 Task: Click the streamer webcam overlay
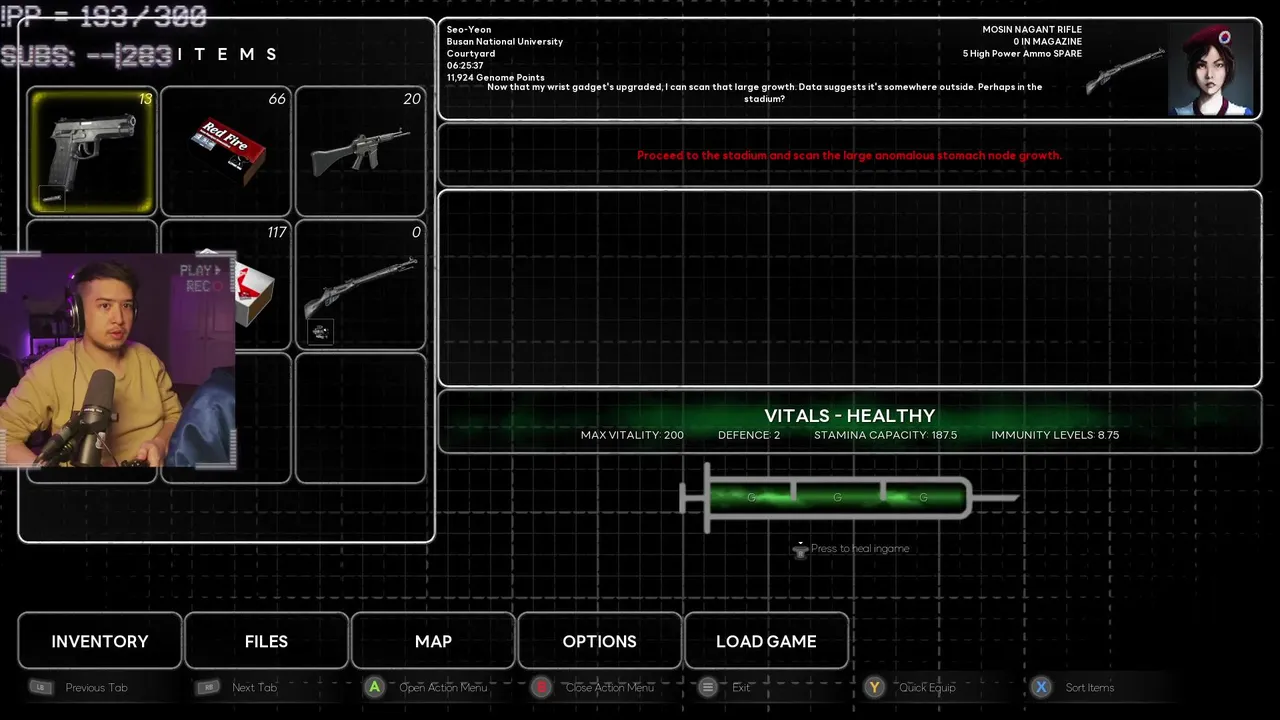pos(118,360)
